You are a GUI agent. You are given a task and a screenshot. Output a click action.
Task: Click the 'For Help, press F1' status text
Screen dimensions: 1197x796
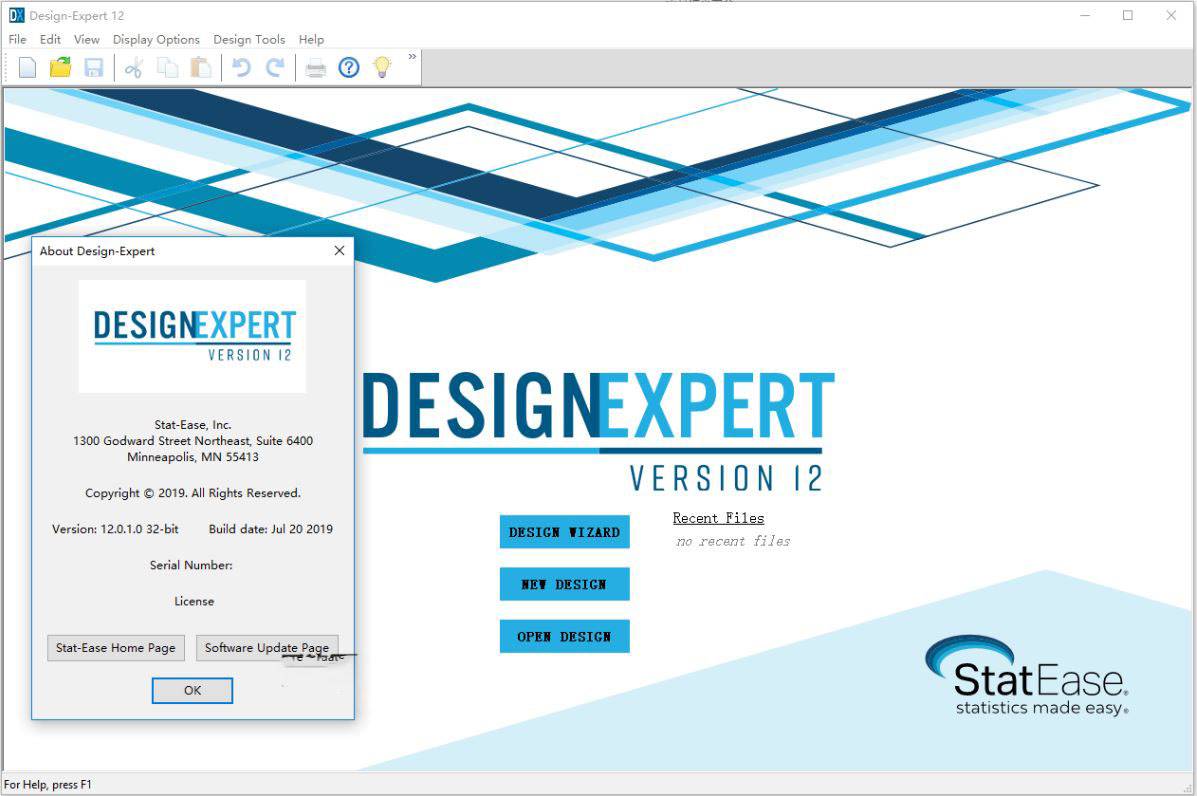48,784
